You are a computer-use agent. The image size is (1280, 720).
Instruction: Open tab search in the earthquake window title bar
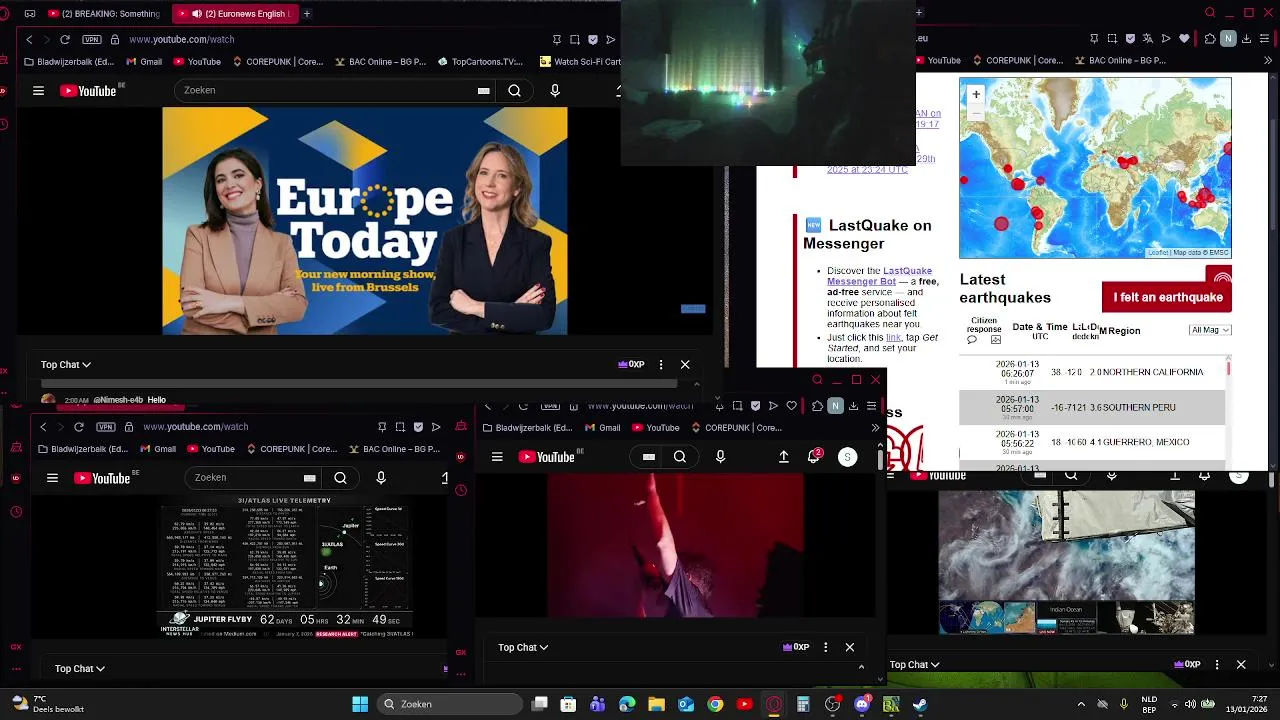point(1210,13)
